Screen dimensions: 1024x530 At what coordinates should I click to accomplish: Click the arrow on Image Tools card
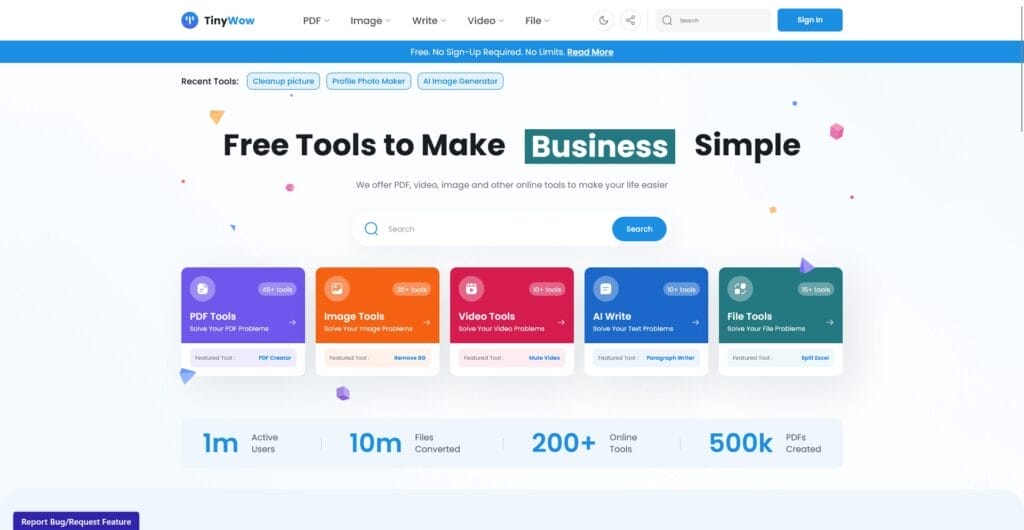[426, 322]
